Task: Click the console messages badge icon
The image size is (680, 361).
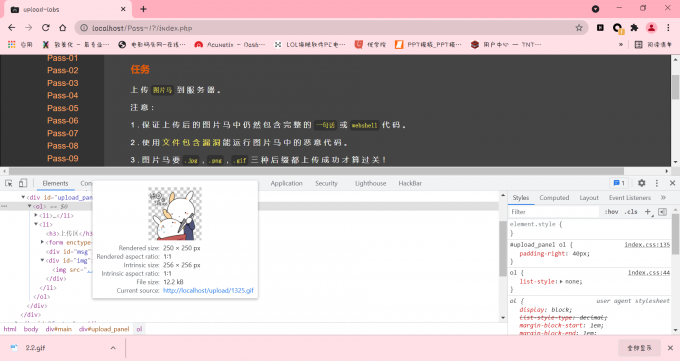Action: coord(619,183)
